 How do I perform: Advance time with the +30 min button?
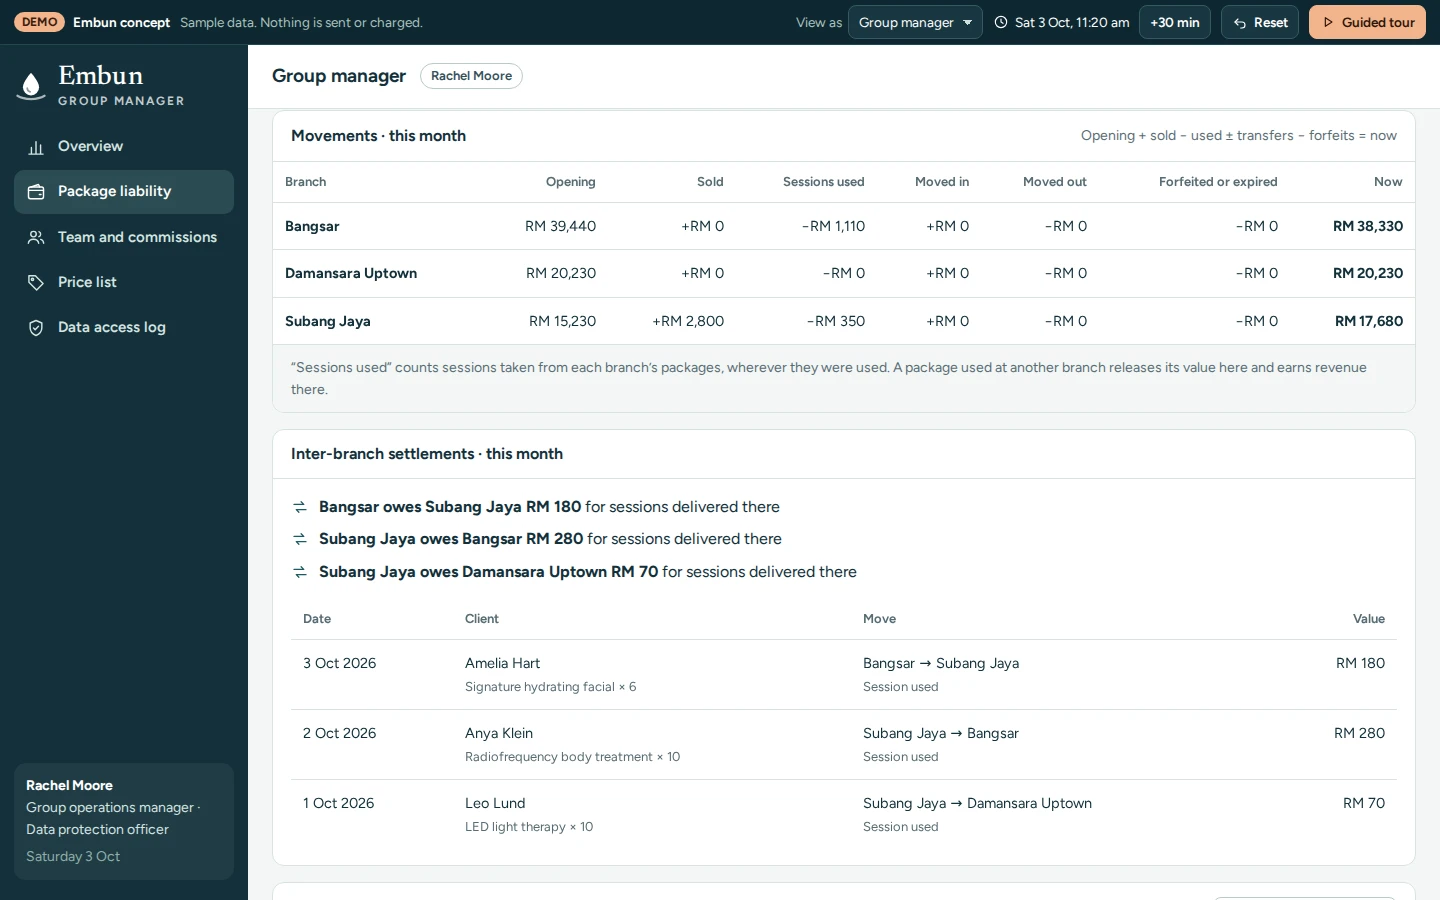[x=1175, y=22]
